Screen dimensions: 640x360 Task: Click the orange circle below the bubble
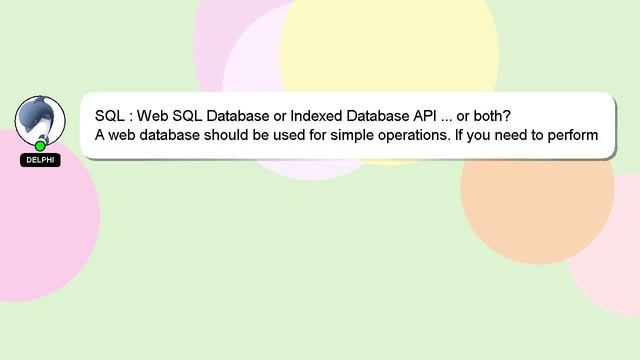pyautogui.click(x=537, y=212)
